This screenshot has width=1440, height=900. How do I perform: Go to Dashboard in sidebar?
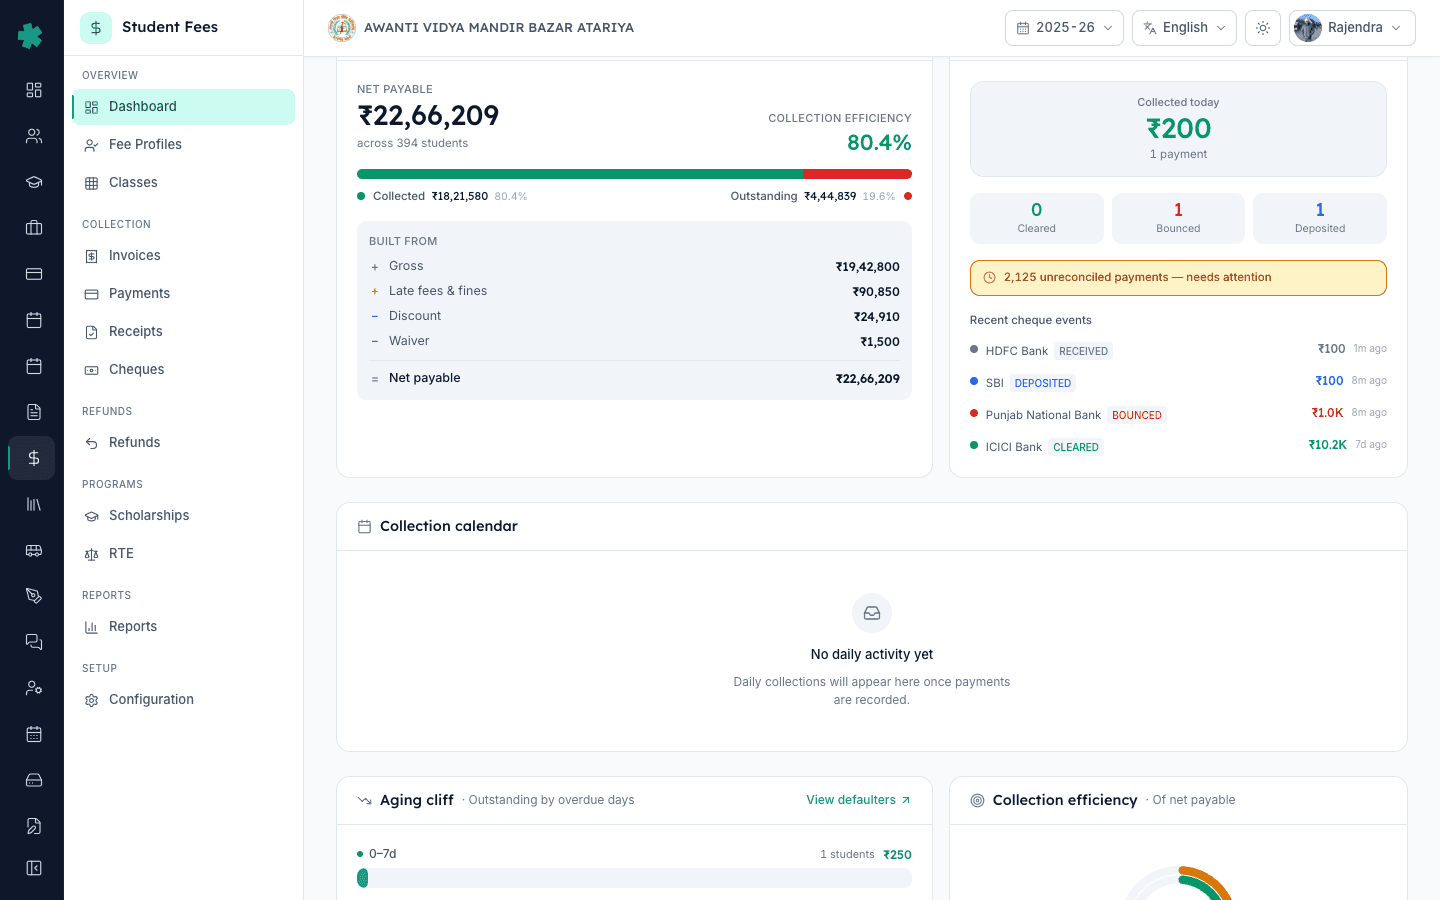coord(184,107)
